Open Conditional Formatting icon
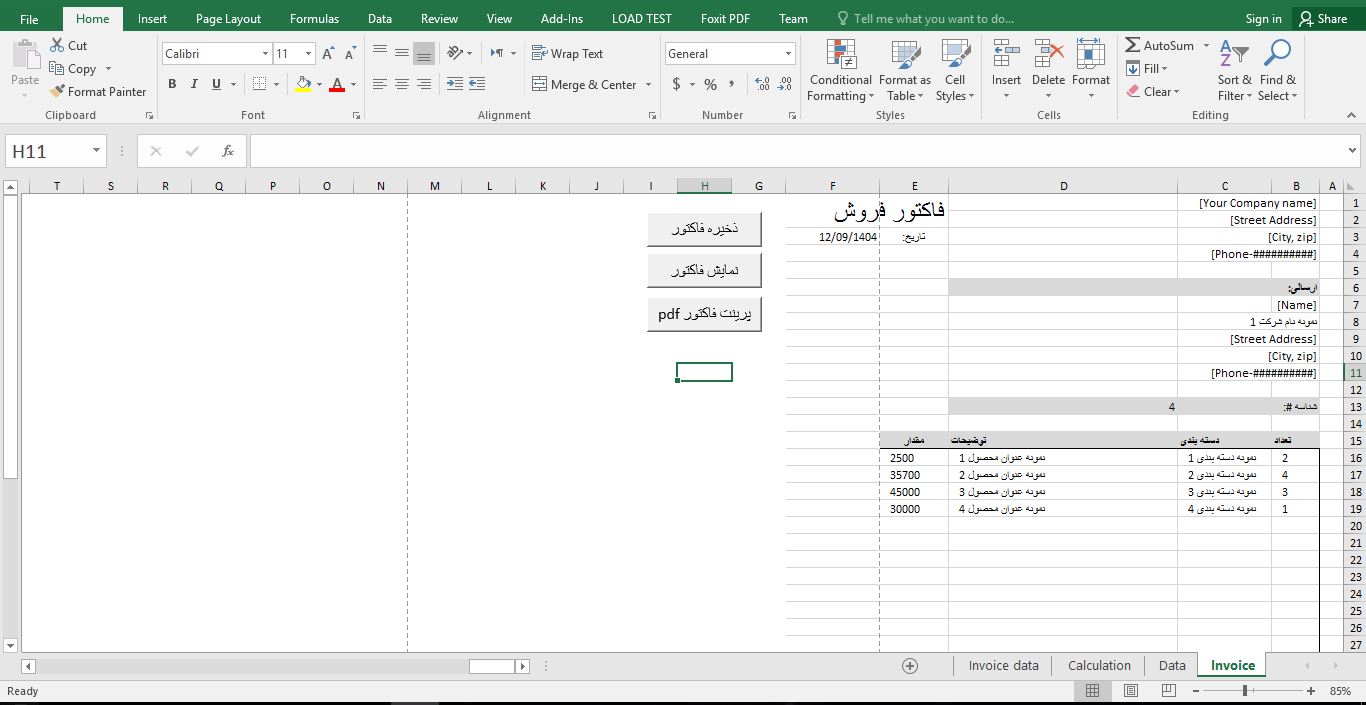 842,55
